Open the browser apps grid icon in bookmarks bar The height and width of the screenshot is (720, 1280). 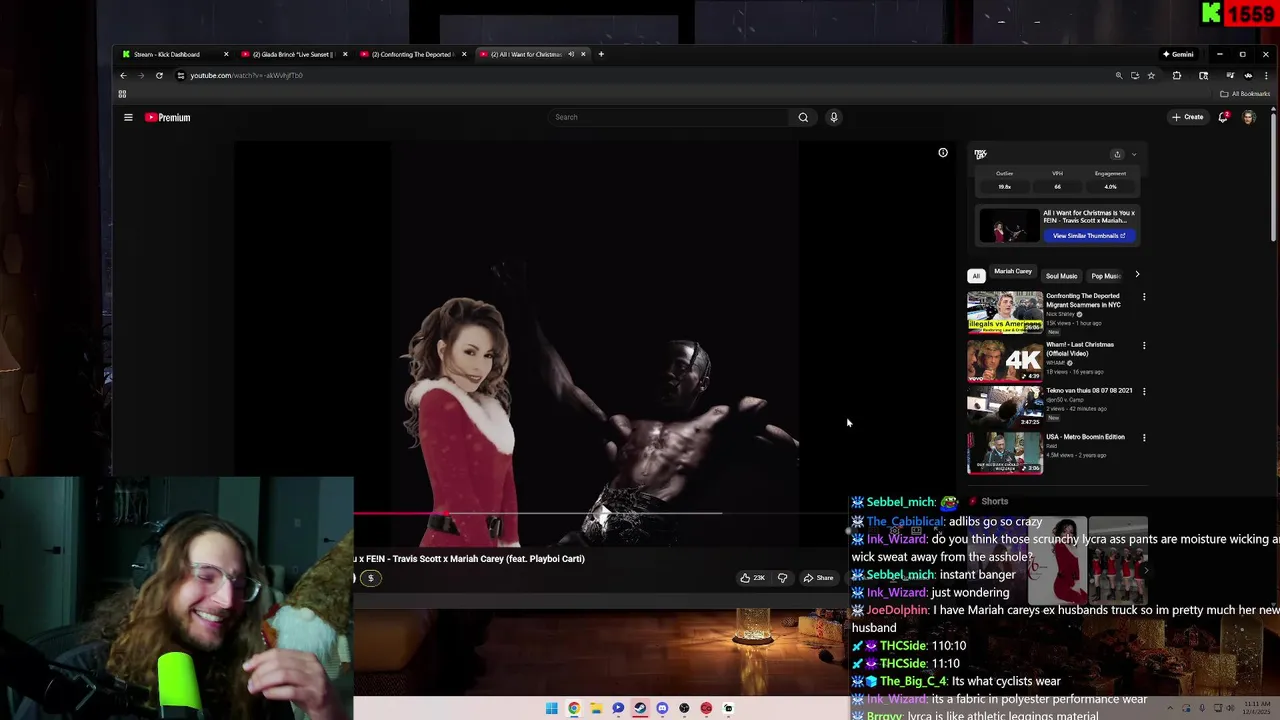122,94
